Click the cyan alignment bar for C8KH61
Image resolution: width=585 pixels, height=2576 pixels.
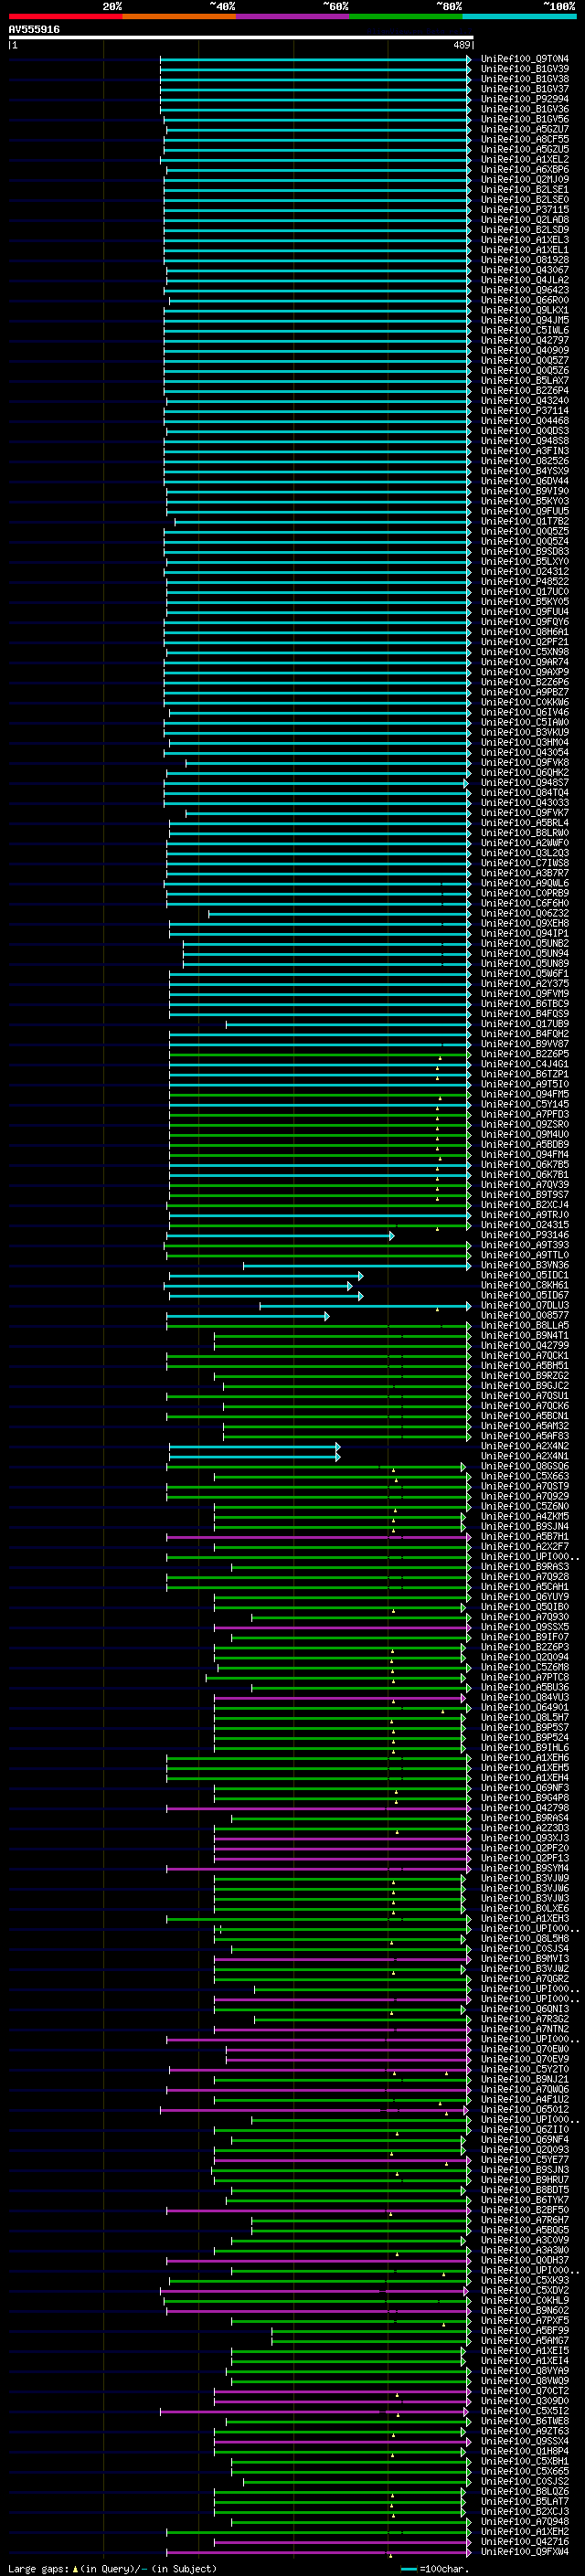pyautogui.click(x=258, y=1287)
